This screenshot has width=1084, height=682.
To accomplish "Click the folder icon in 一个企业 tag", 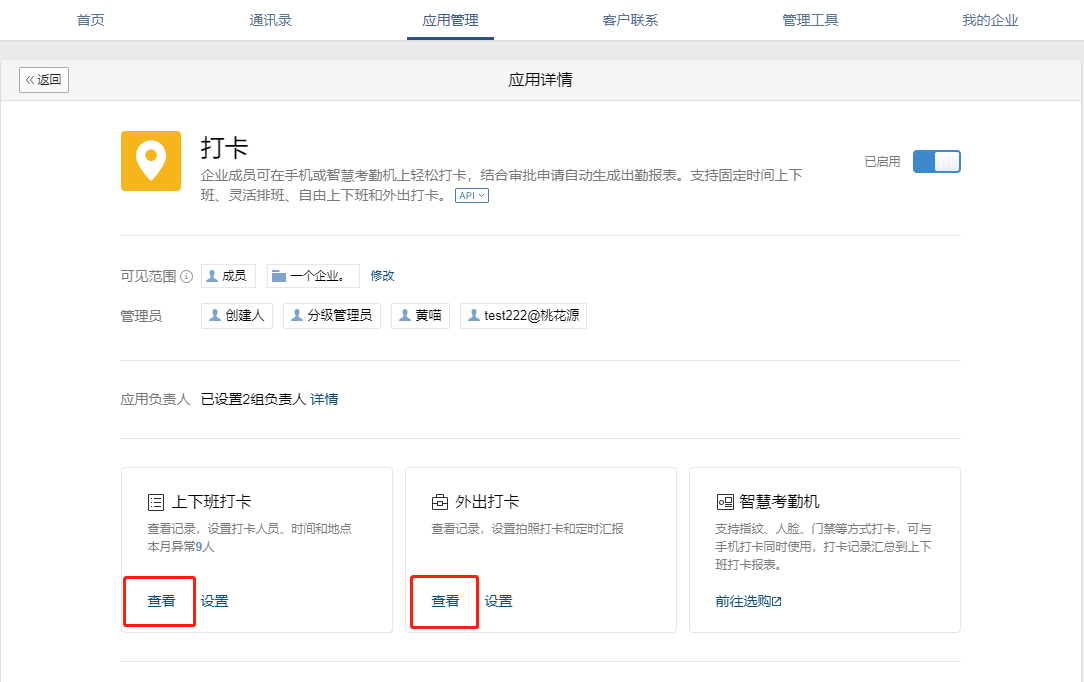I will tap(279, 276).
